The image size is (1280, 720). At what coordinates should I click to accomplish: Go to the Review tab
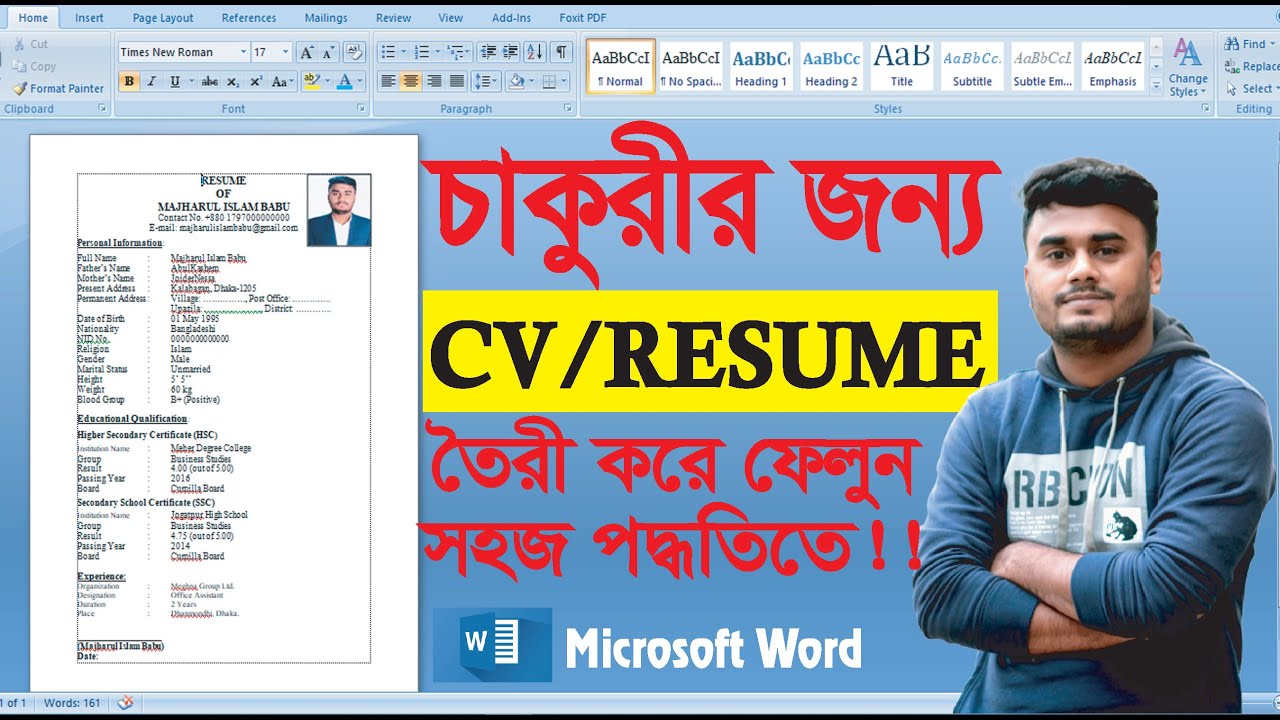point(394,18)
